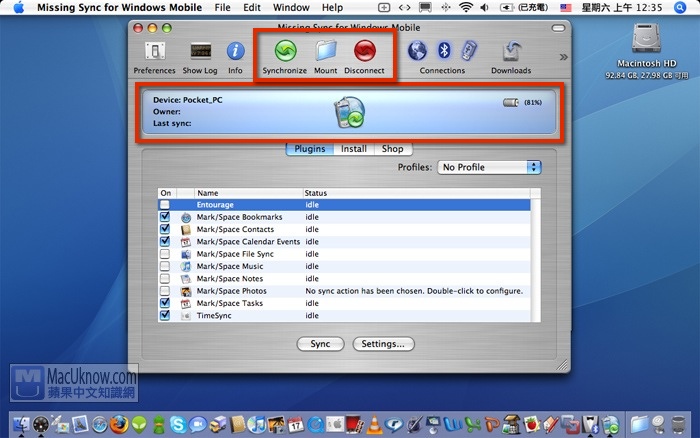Select the Mark/Space File Sync row name
Viewport: 700px width, 438px height.
[x=235, y=254]
